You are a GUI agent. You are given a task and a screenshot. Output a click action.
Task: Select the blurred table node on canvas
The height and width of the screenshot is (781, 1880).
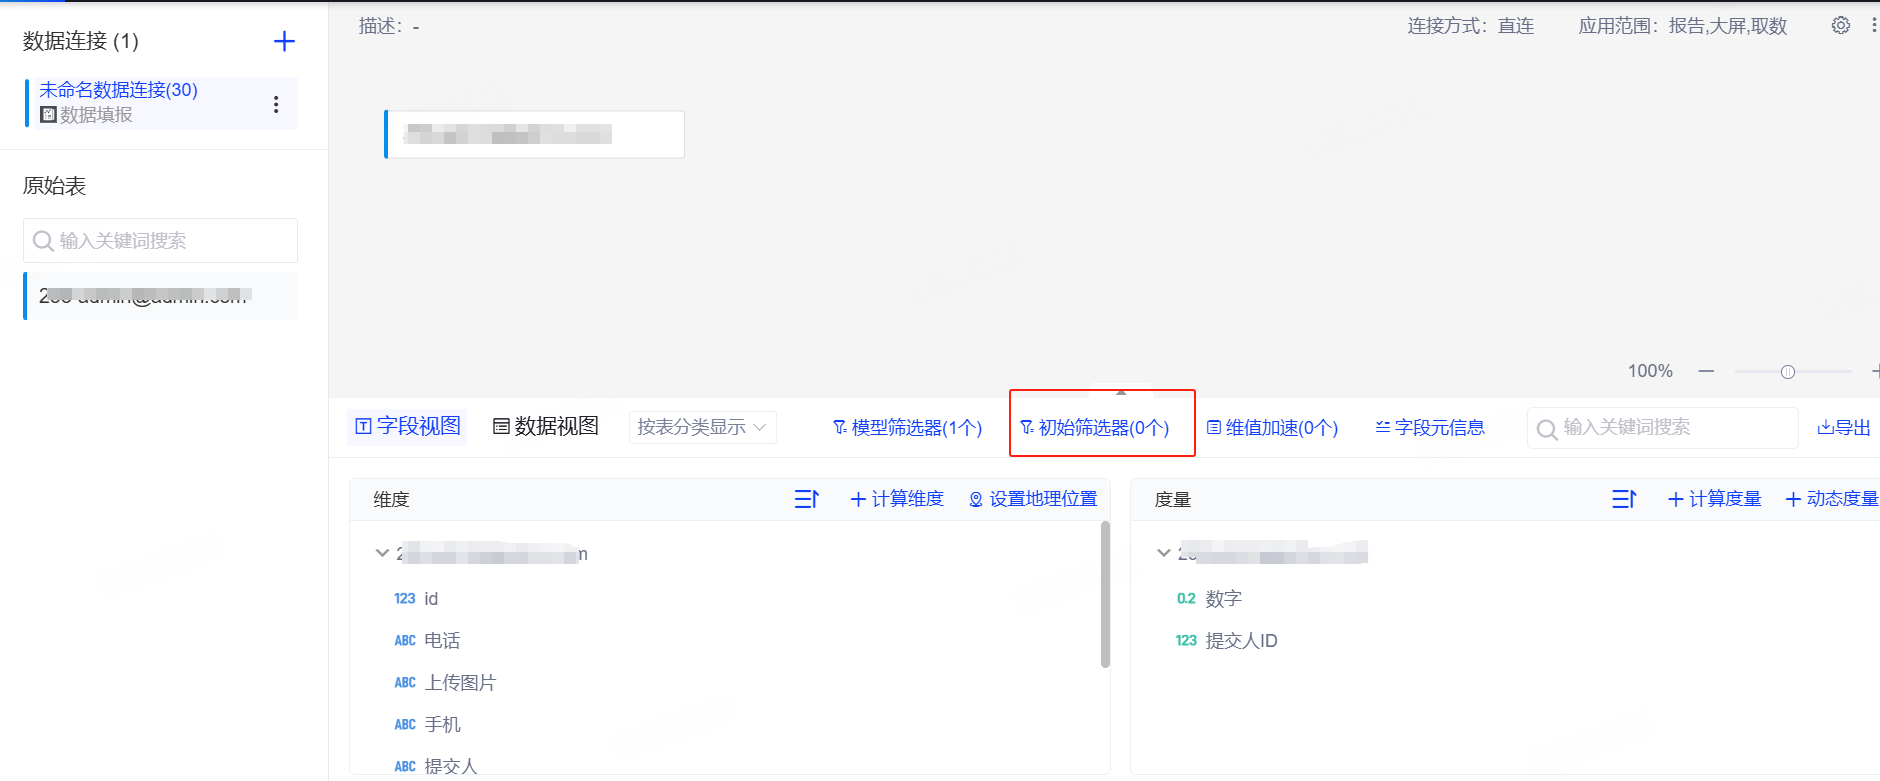534,134
